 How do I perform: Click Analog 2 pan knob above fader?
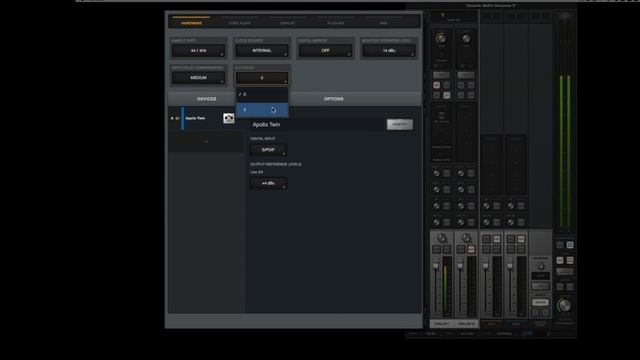click(x=466, y=238)
